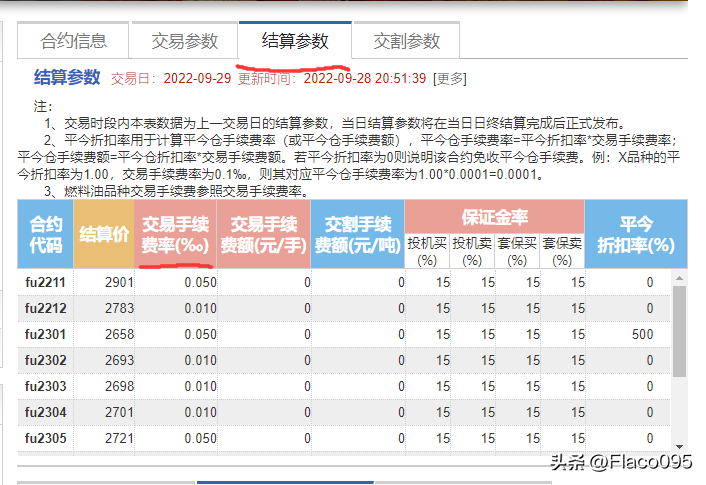Viewport: 706px width, 485px height.
Task: Click the 套保买(%) sub-header
Action: click(x=517, y=251)
